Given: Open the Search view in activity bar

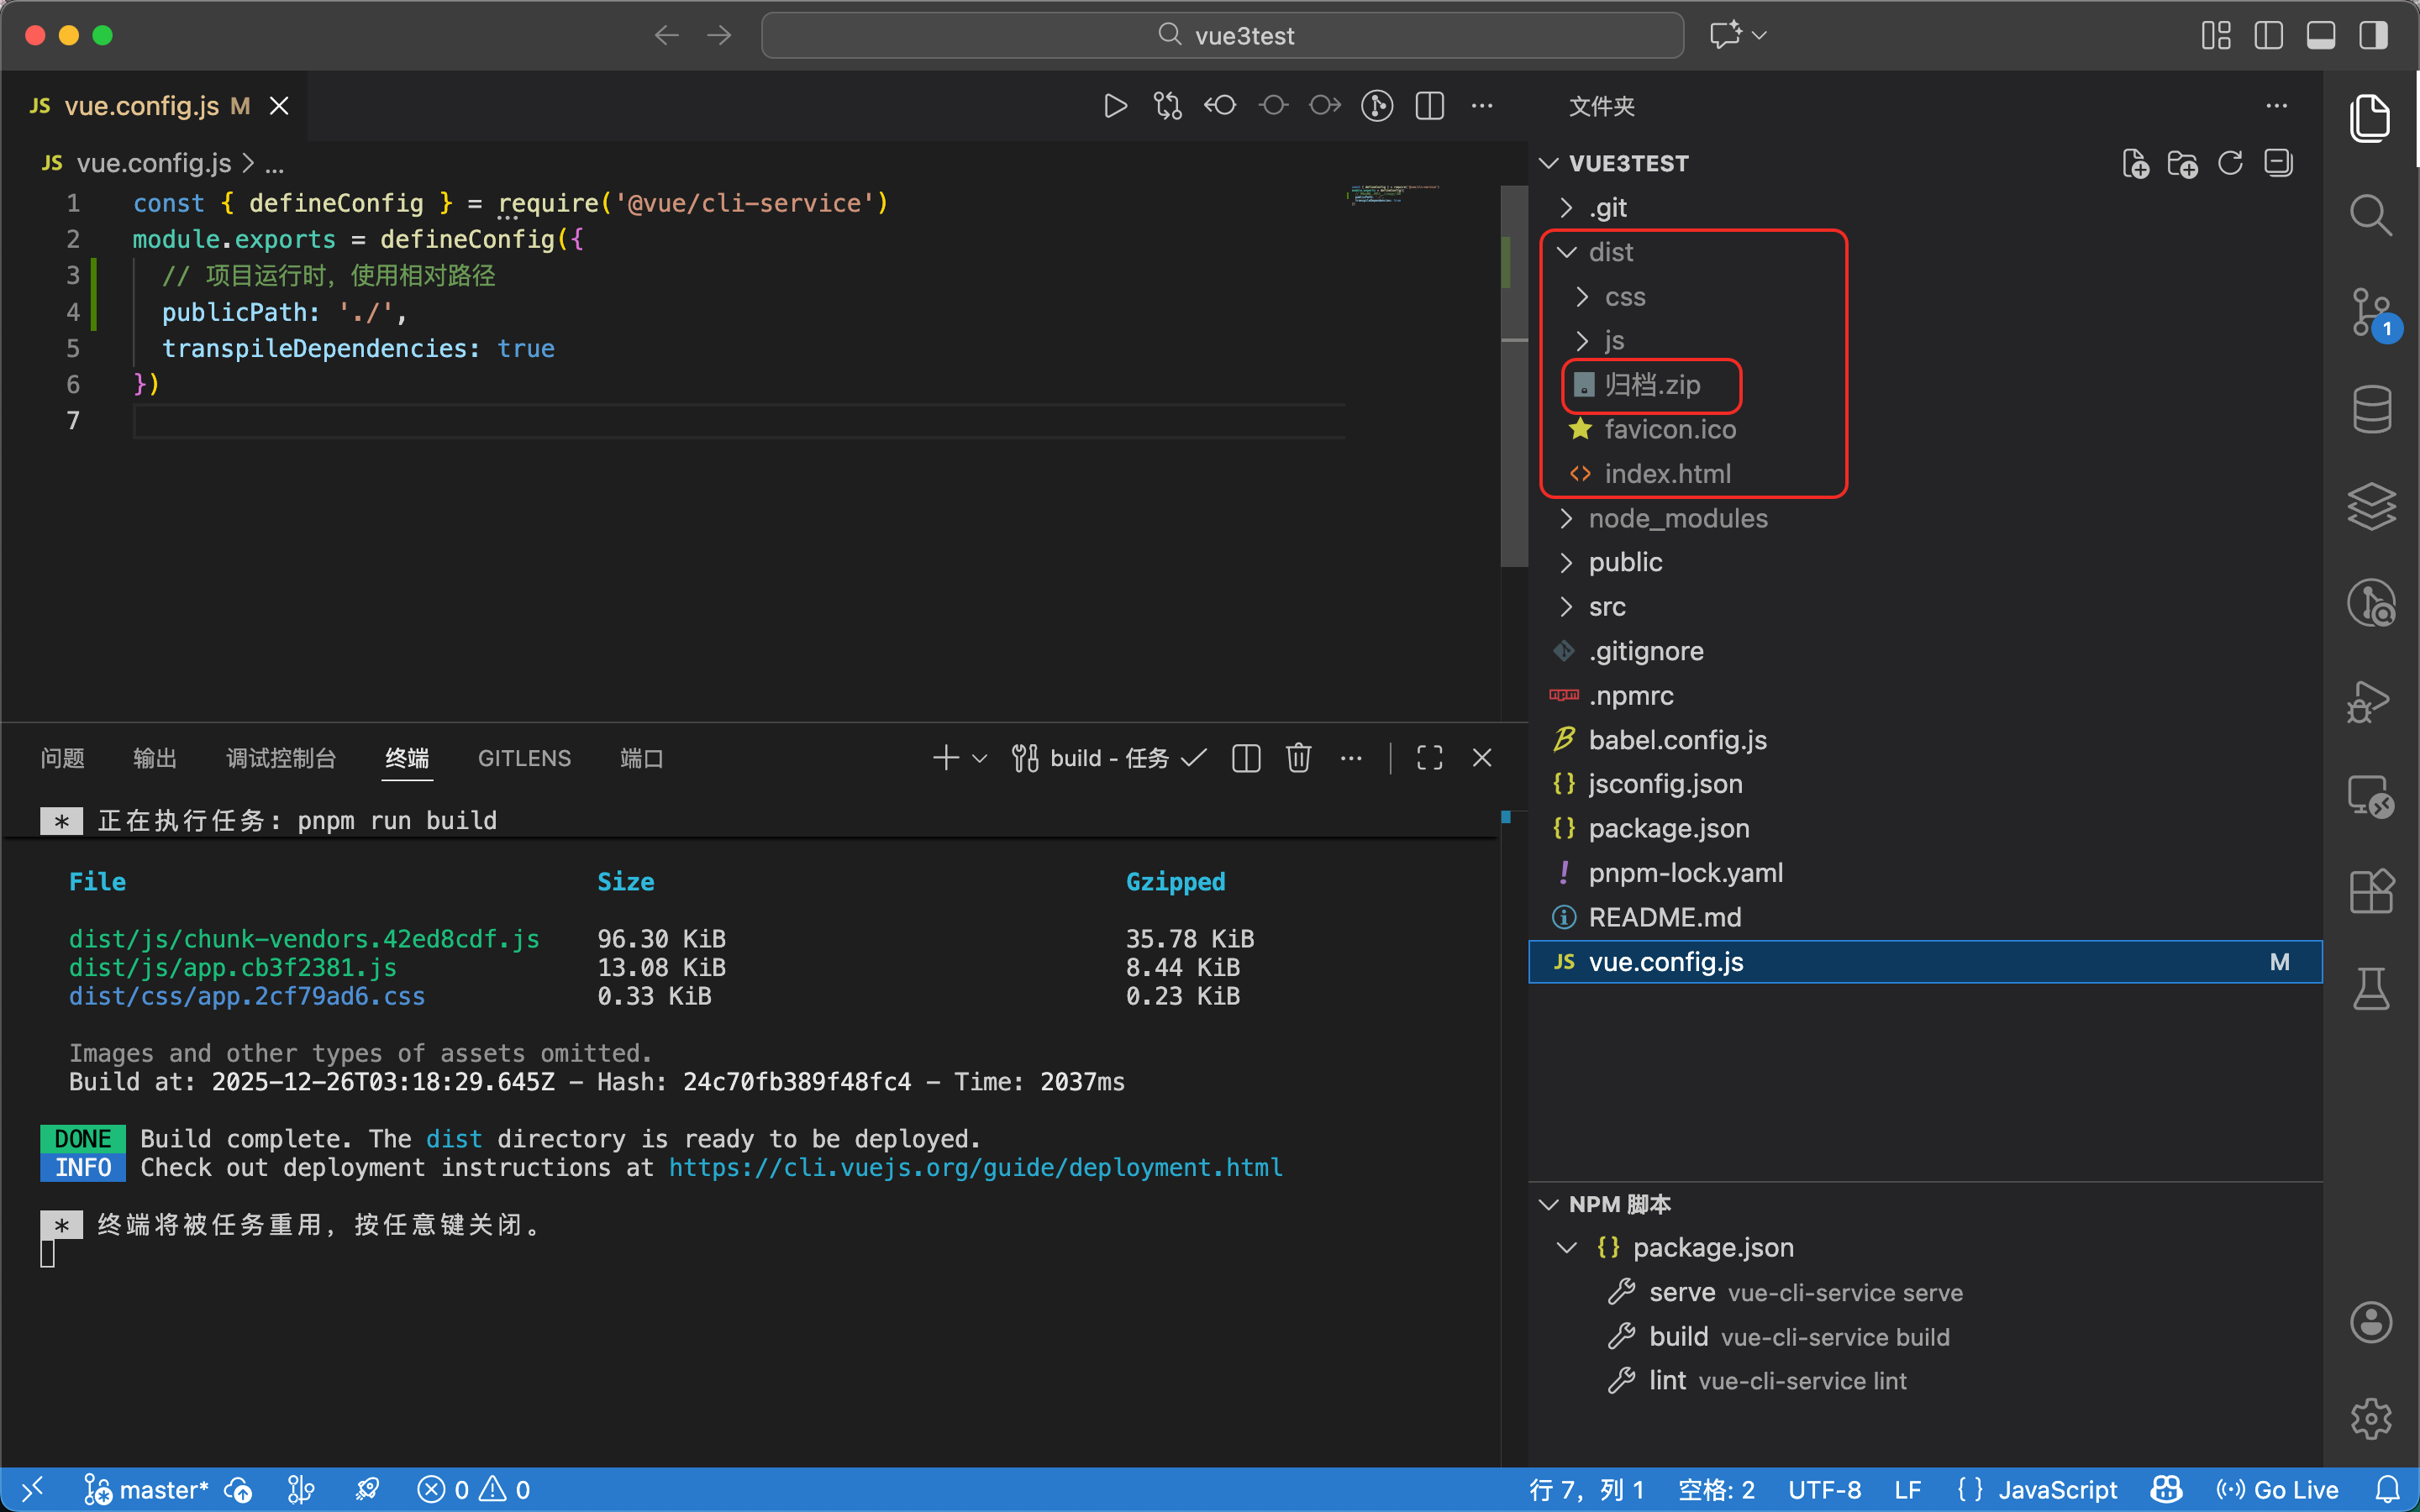Looking at the screenshot, I should click(2370, 215).
